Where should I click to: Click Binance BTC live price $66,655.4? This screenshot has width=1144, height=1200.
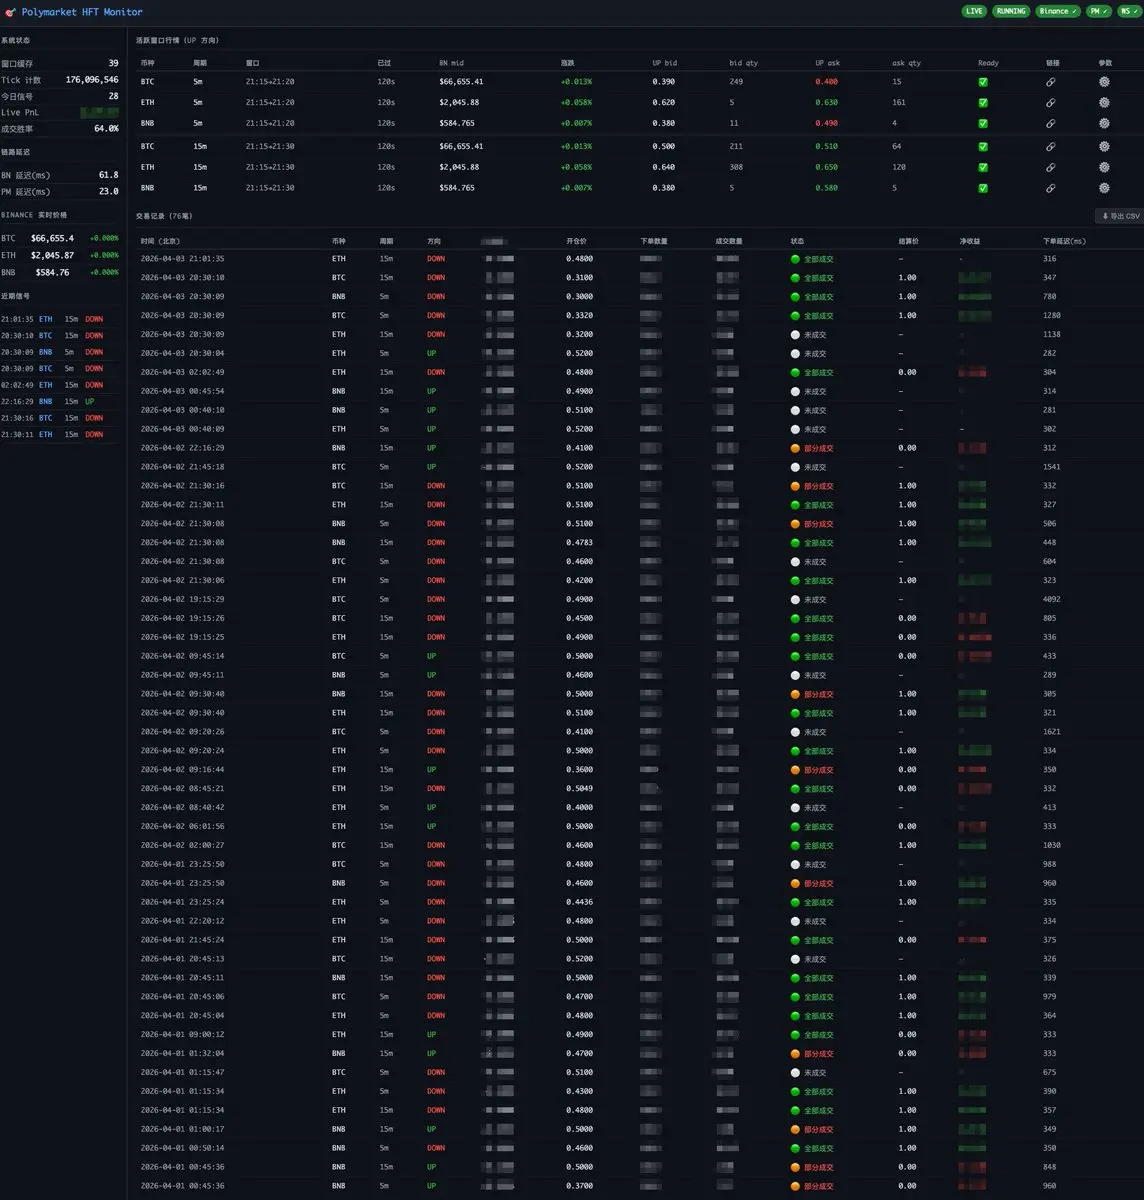pyautogui.click(x=53, y=238)
